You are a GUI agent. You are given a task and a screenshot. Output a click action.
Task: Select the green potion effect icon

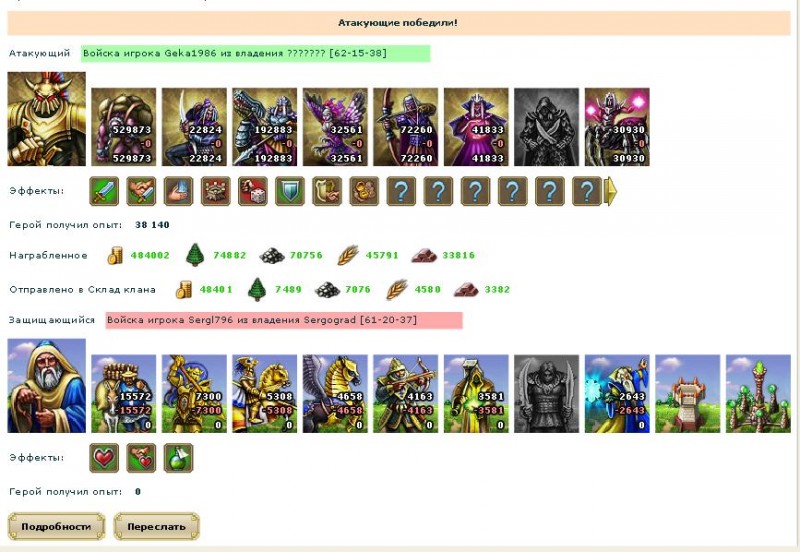179,458
